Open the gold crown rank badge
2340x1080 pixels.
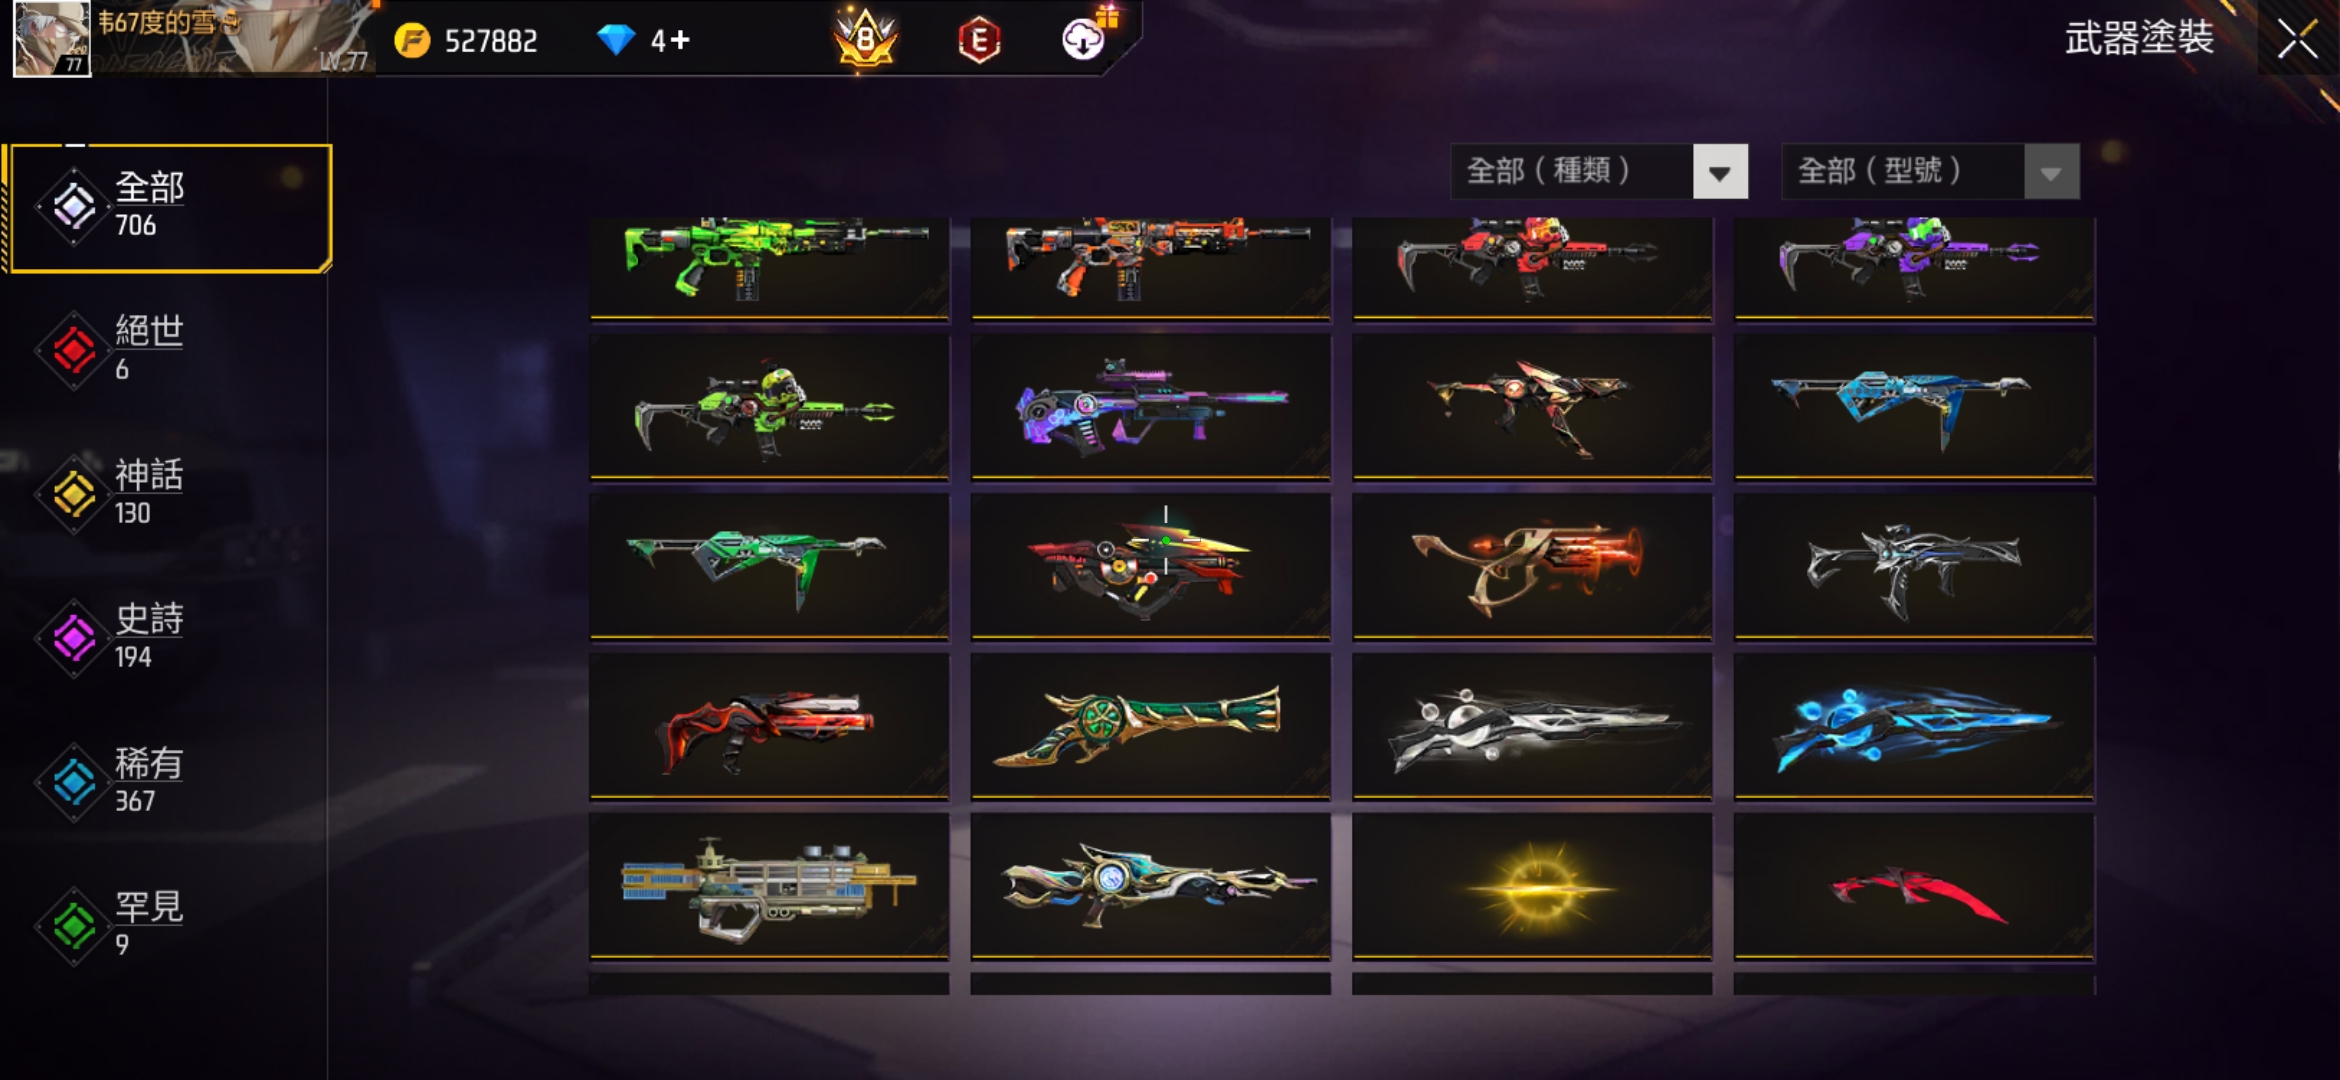[865, 39]
